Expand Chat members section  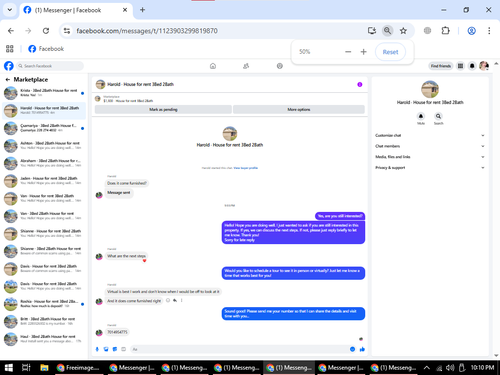430,146
